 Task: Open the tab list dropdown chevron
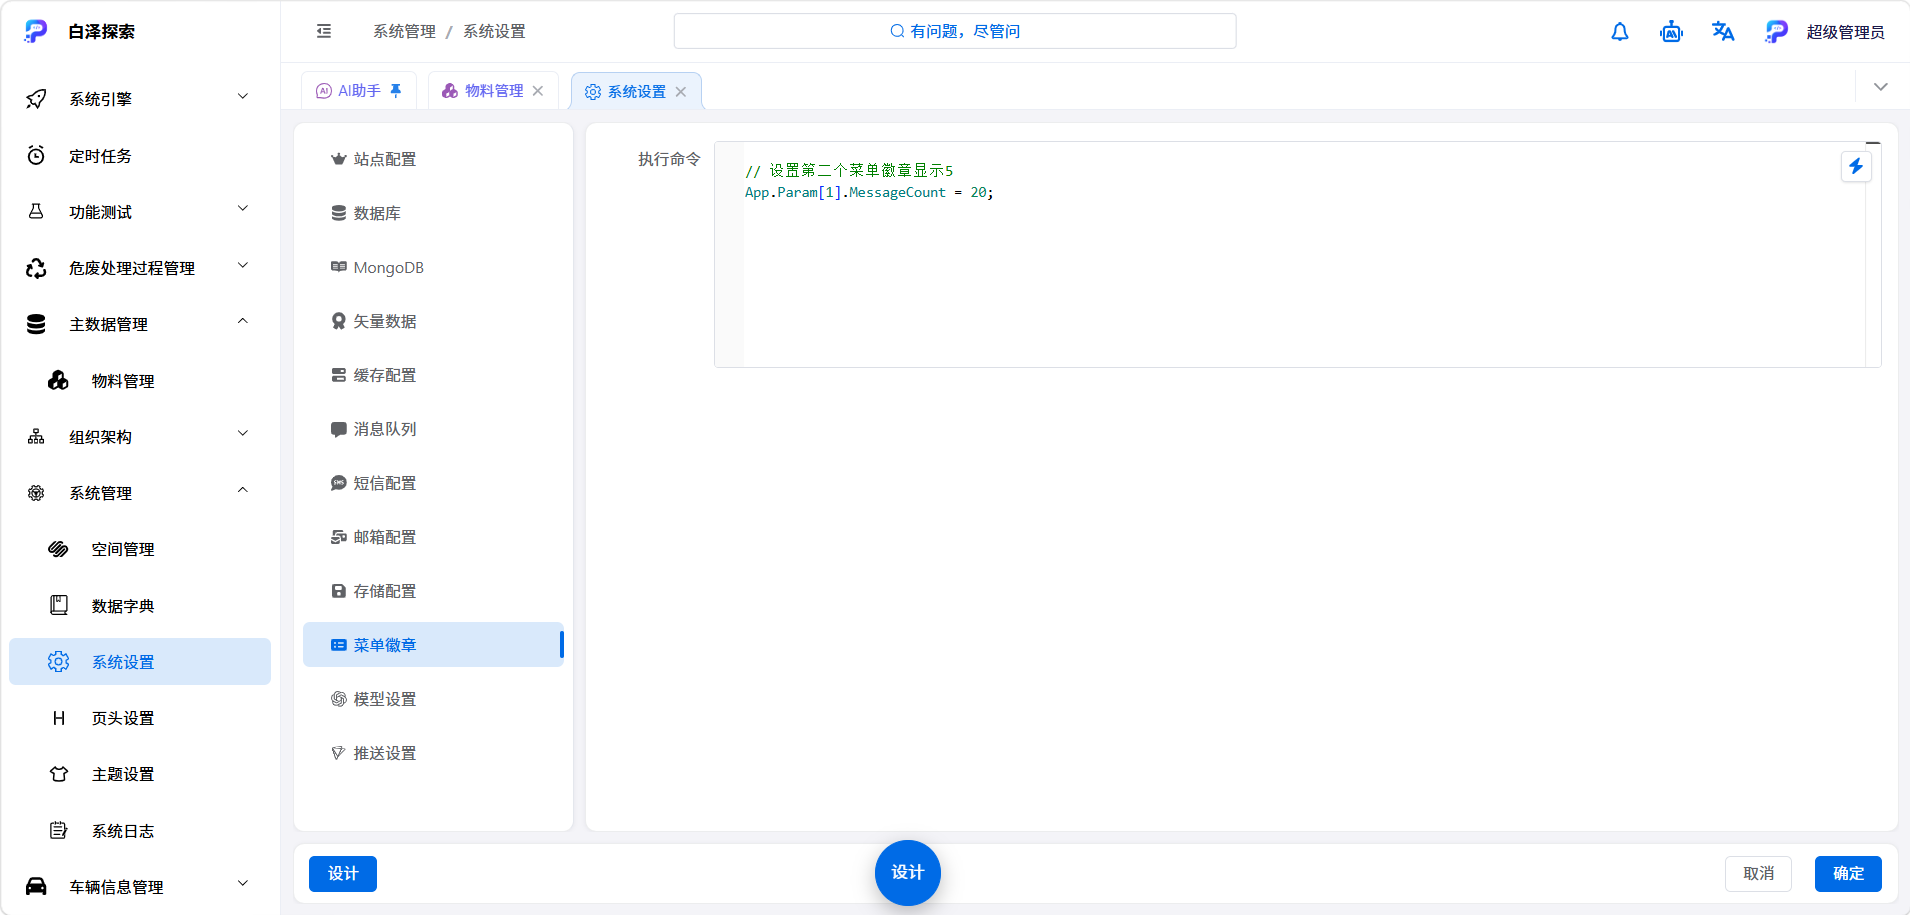click(1881, 87)
